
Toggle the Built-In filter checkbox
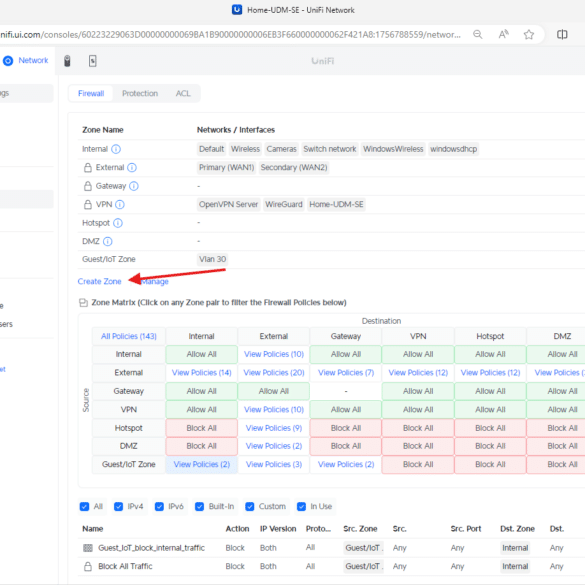[x=200, y=506]
